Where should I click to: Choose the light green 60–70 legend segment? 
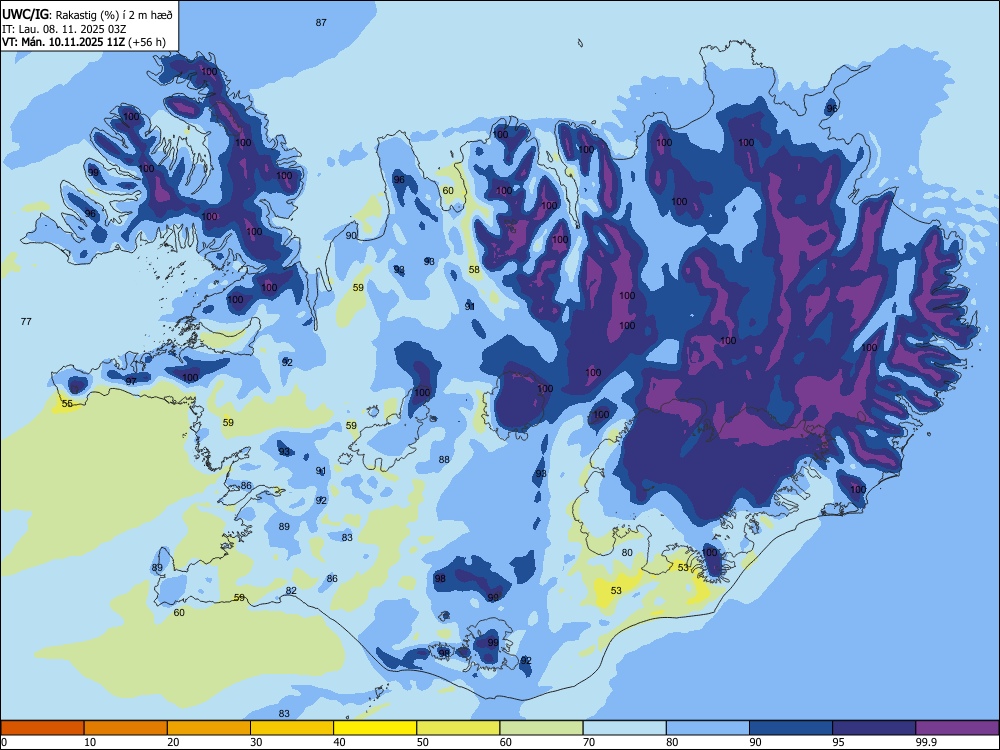point(541,728)
